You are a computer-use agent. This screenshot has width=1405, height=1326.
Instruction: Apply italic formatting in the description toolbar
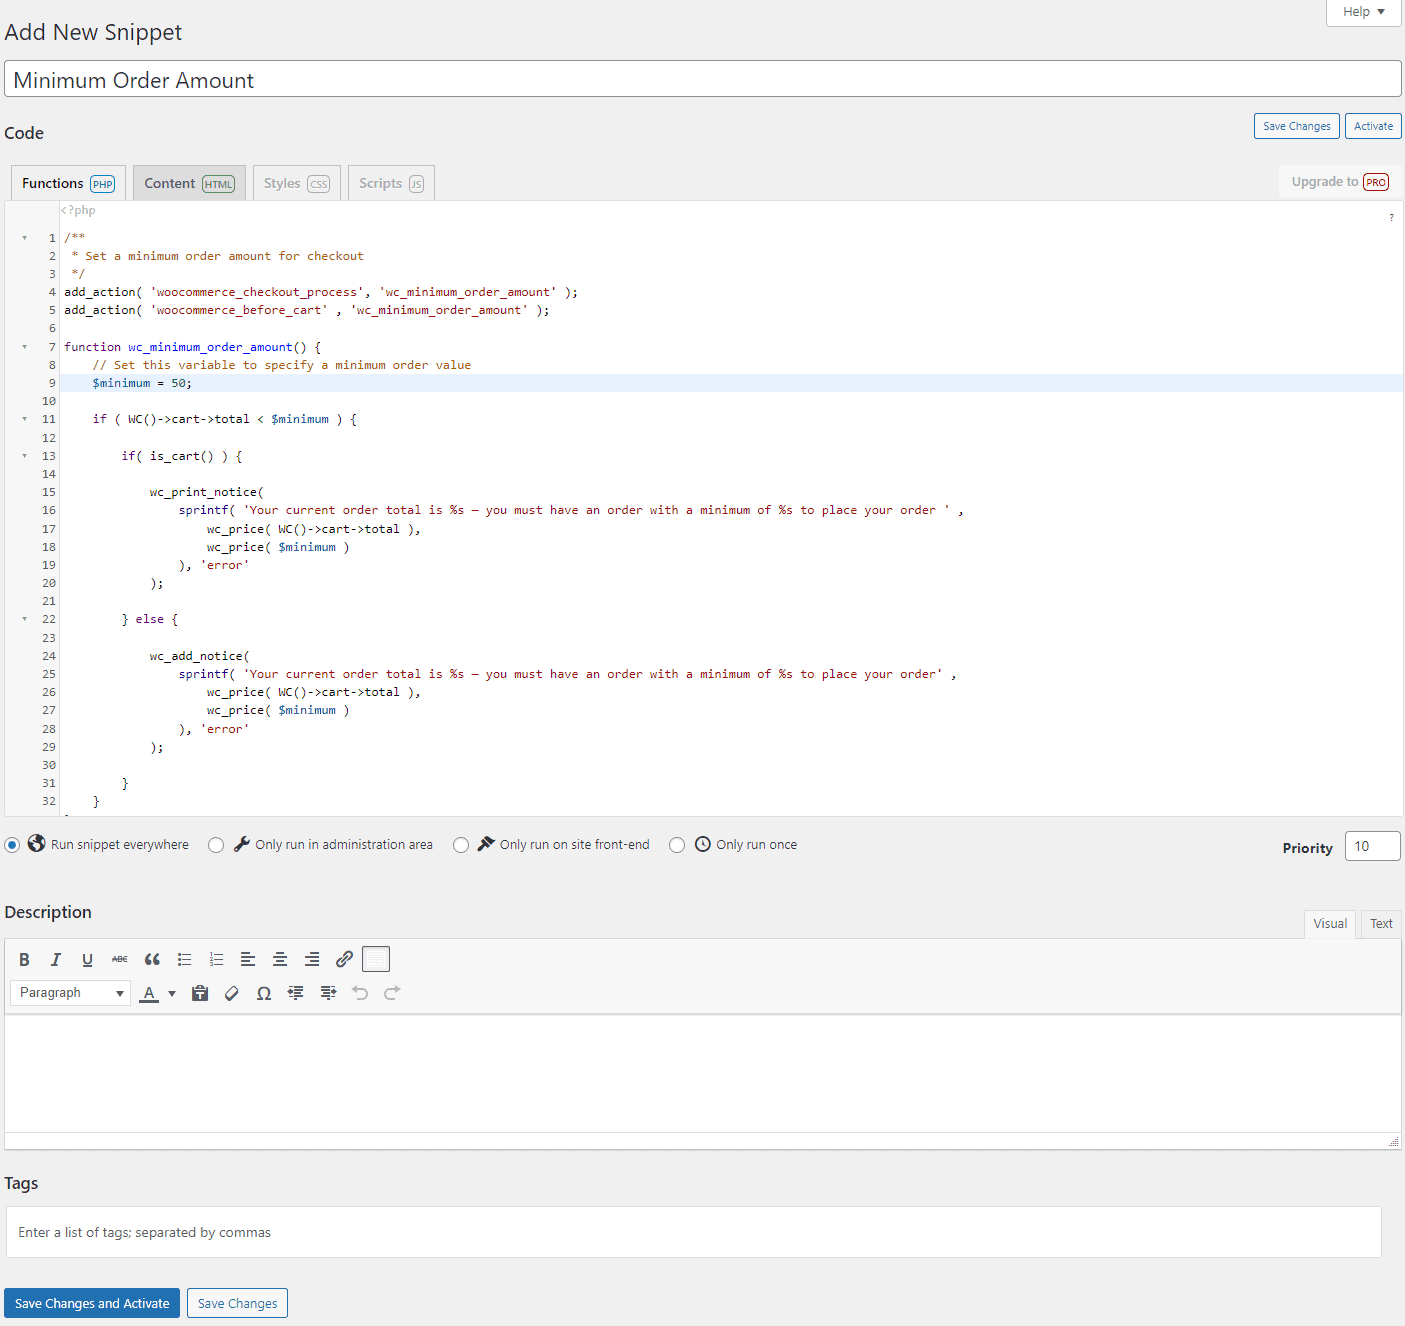click(56, 958)
